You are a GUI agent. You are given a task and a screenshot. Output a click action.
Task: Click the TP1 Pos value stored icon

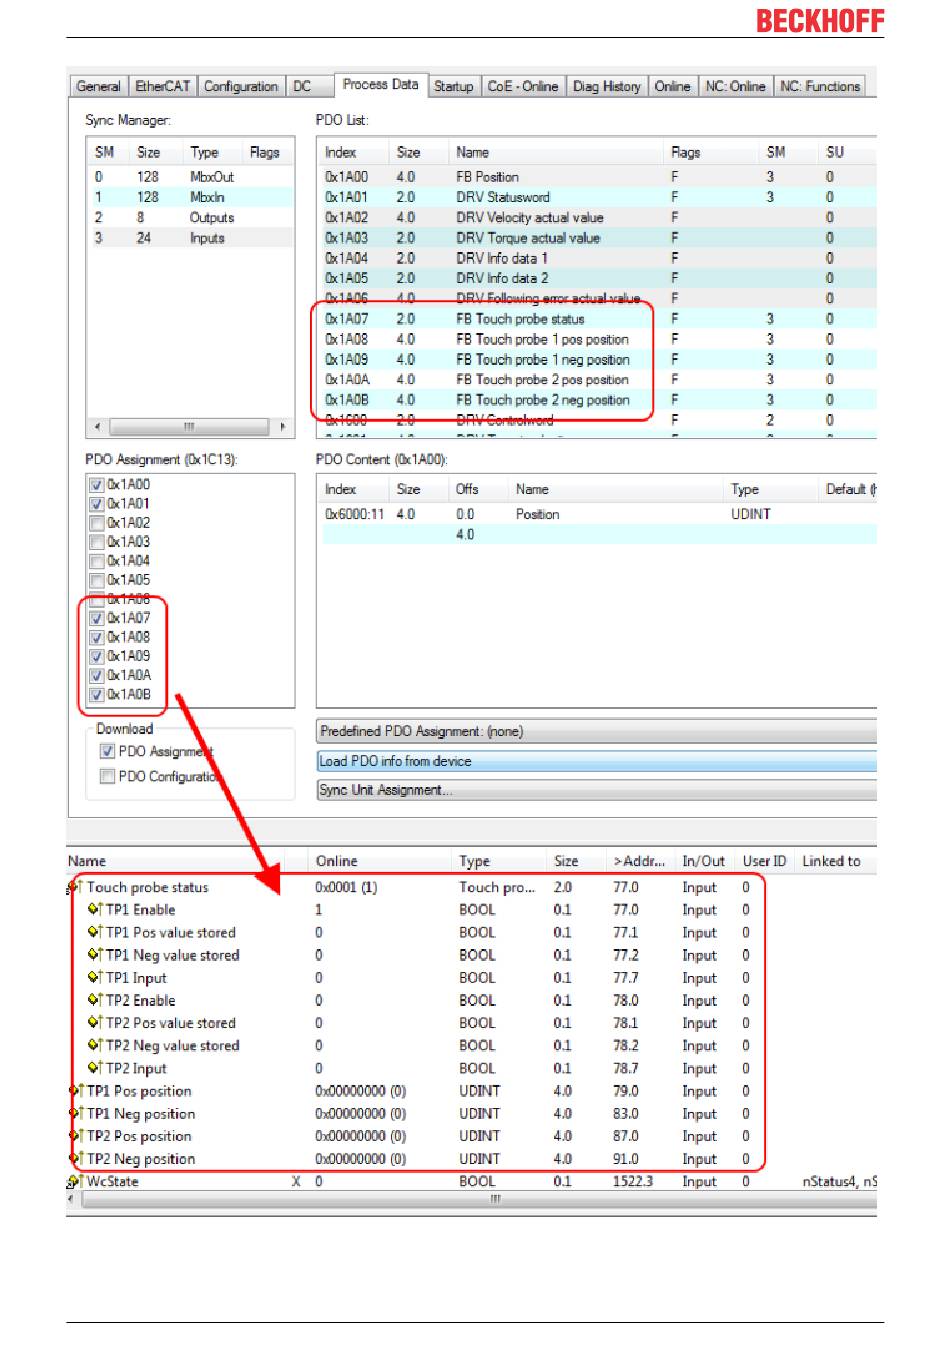pyautogui.click(x=95, y=932)
